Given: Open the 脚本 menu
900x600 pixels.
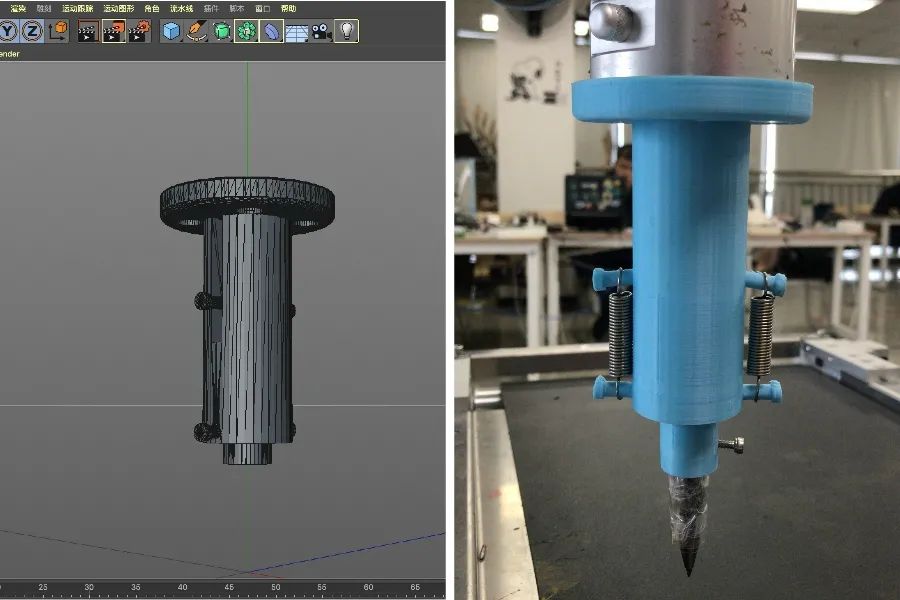Looking at the screenshot, I should click(236, 8).
